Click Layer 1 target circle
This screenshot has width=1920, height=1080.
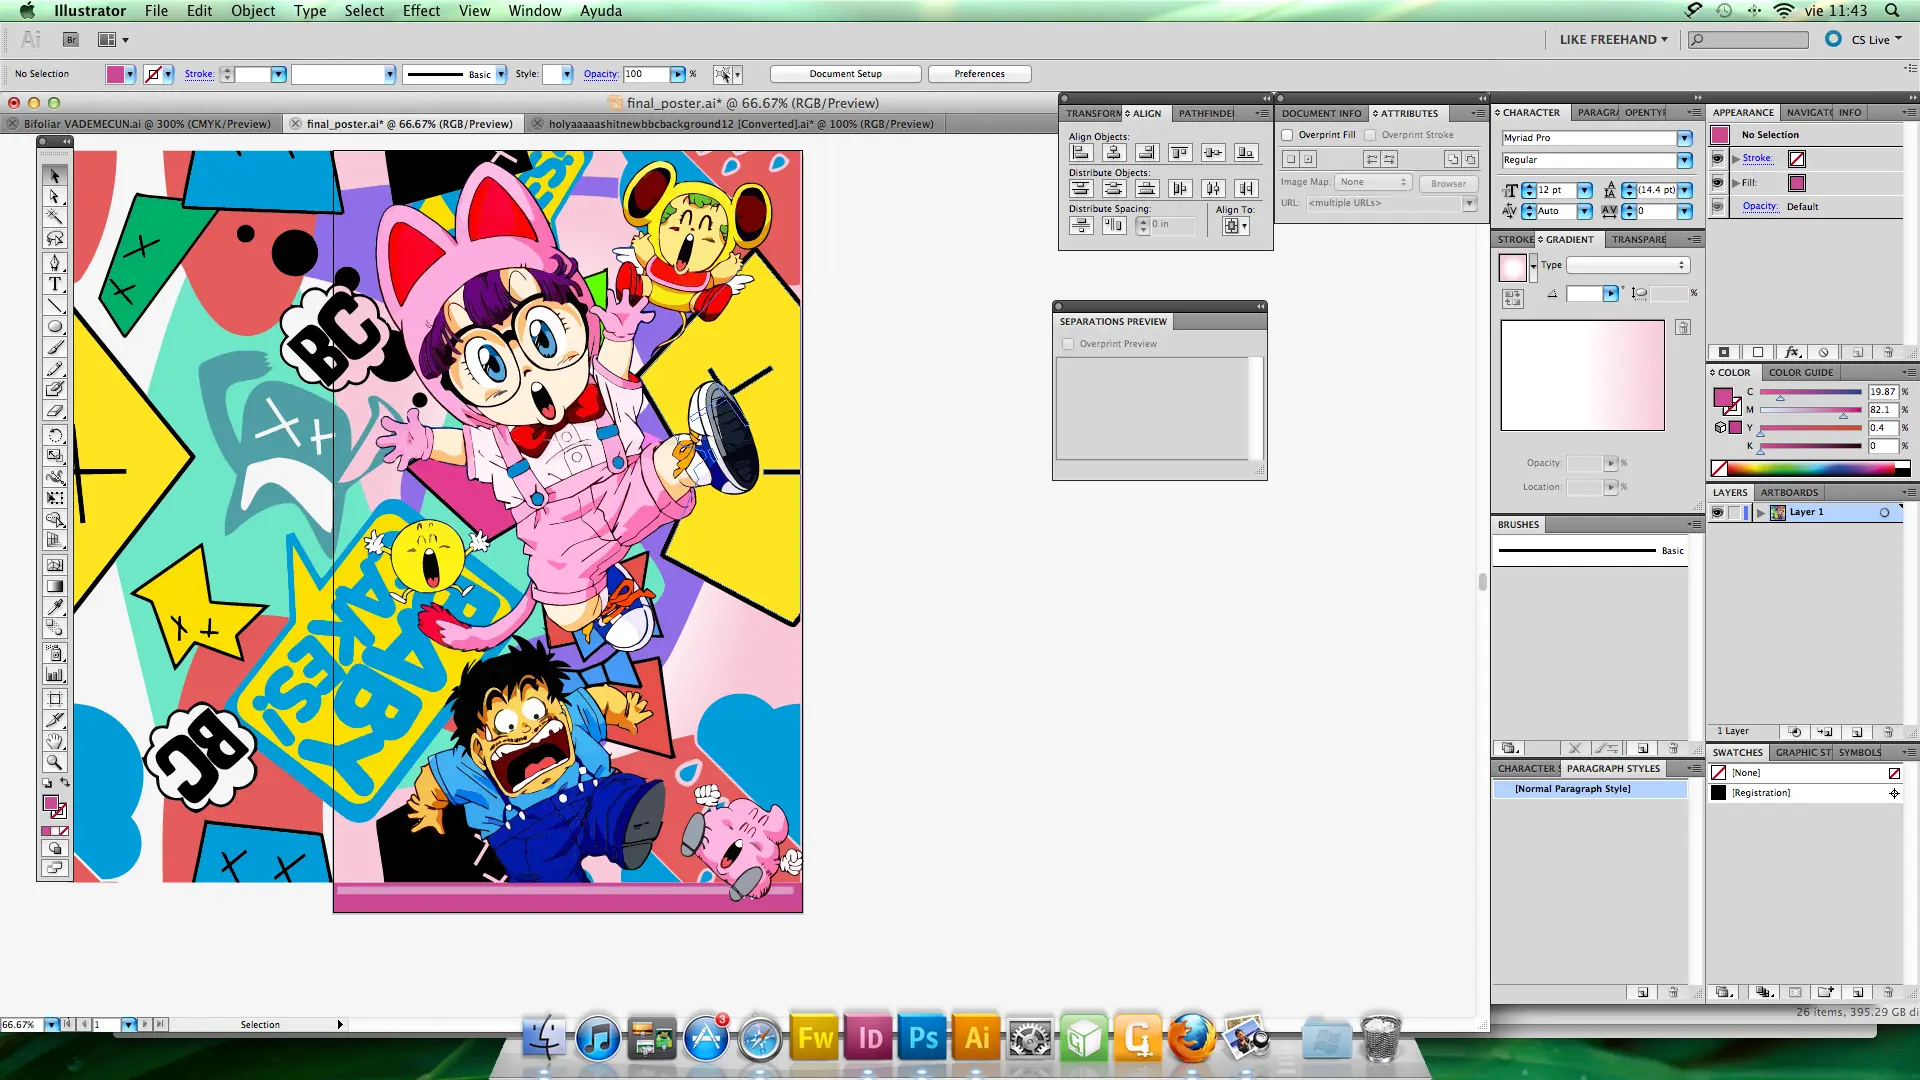[x=1885, y=513]
